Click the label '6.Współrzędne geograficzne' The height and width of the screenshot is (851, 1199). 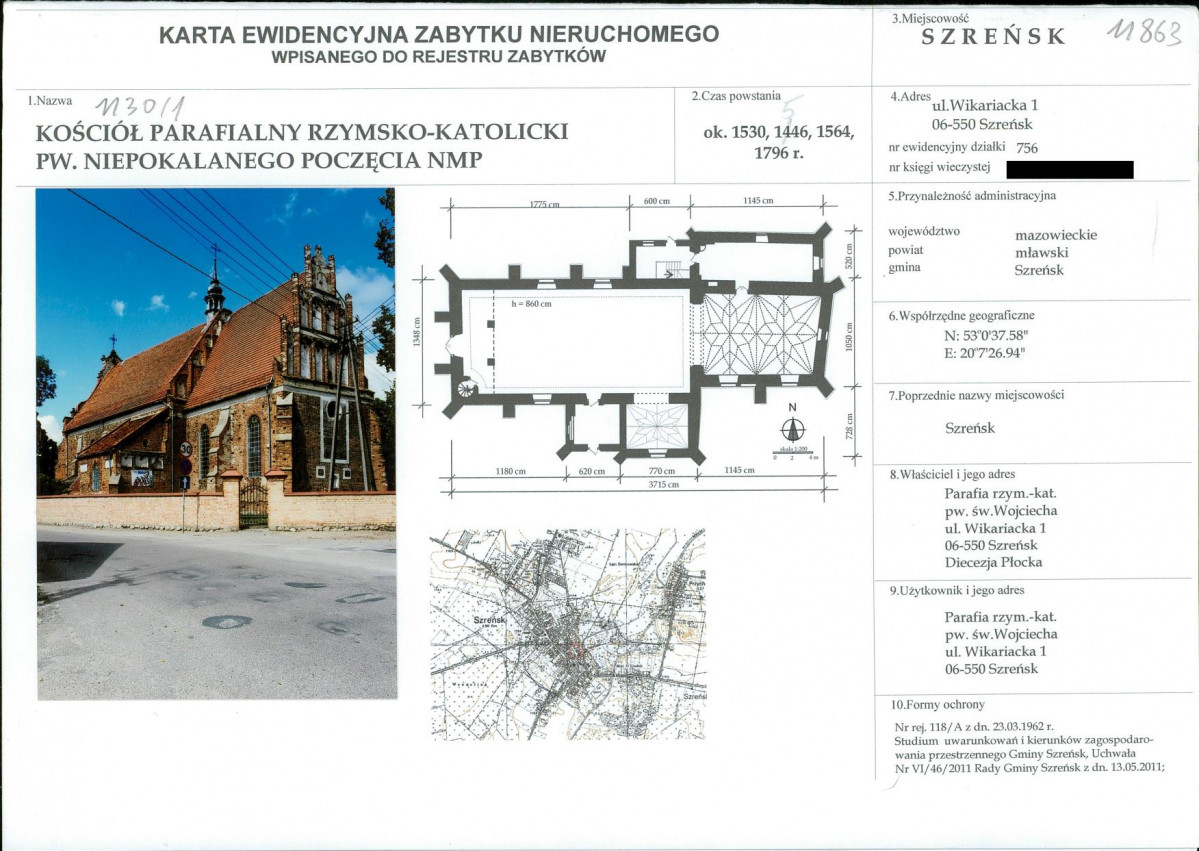[961, 315]
